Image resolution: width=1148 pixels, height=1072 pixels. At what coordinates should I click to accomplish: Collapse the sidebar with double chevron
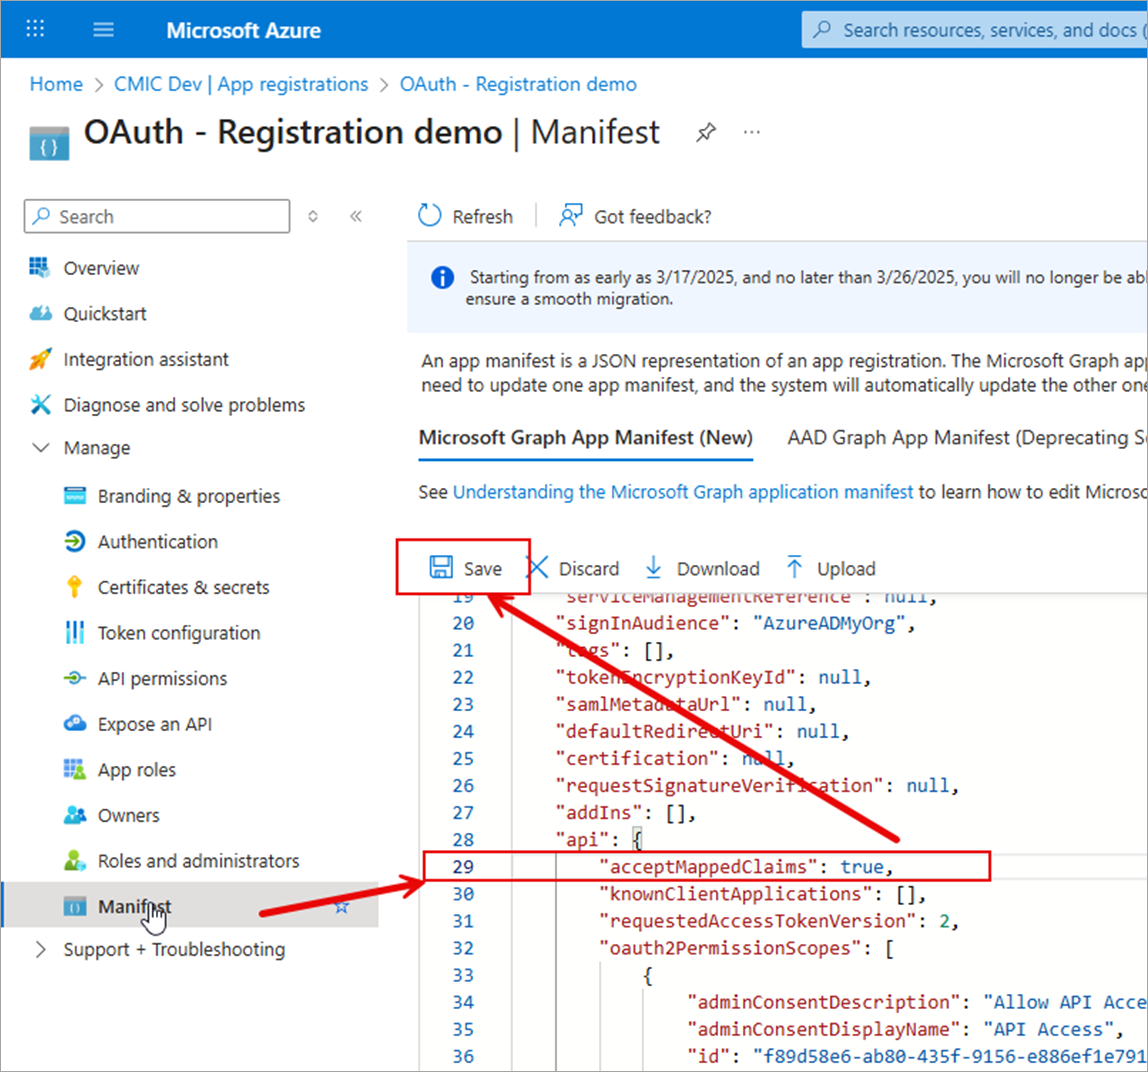(x=355, y=216)
